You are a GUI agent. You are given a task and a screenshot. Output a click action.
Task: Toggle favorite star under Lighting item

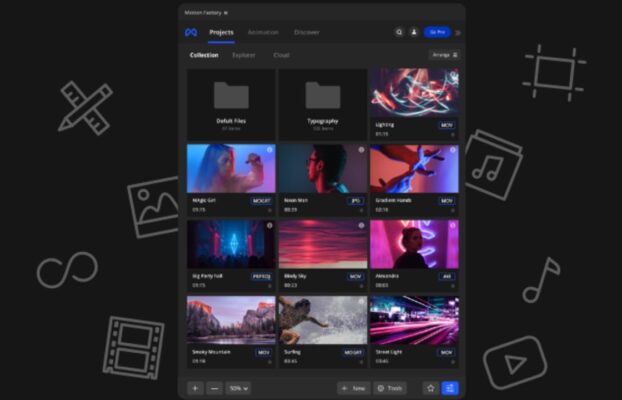pos(453,134)
